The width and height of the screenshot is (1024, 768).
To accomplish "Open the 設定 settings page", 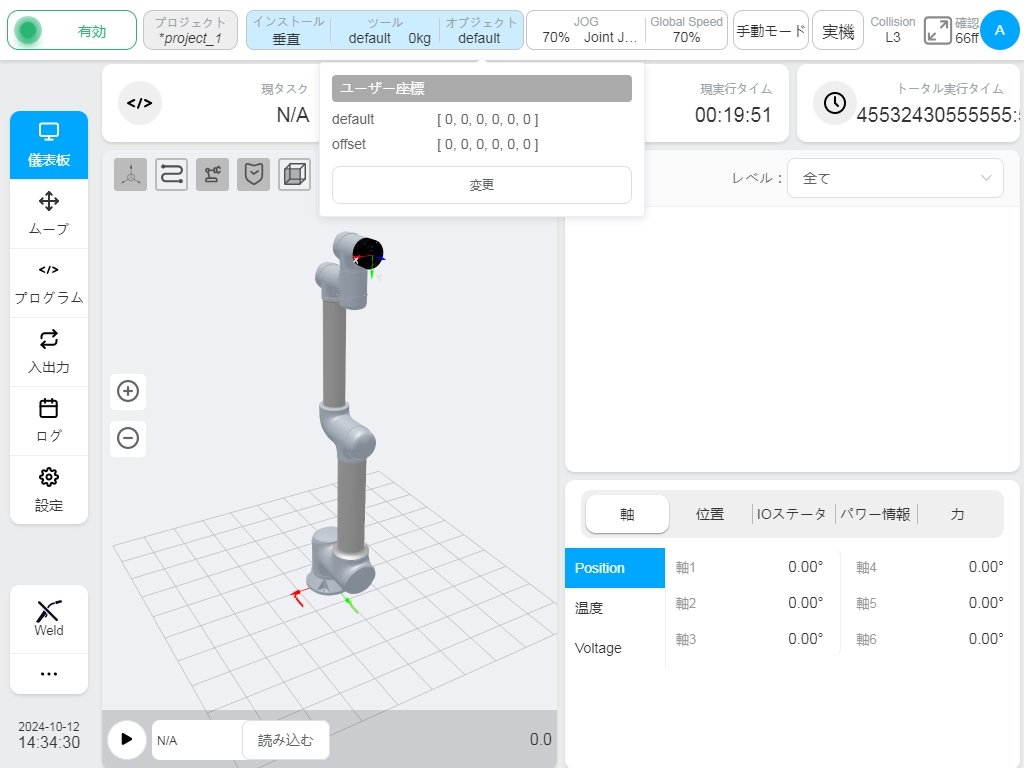I will (x=49, y=490).
